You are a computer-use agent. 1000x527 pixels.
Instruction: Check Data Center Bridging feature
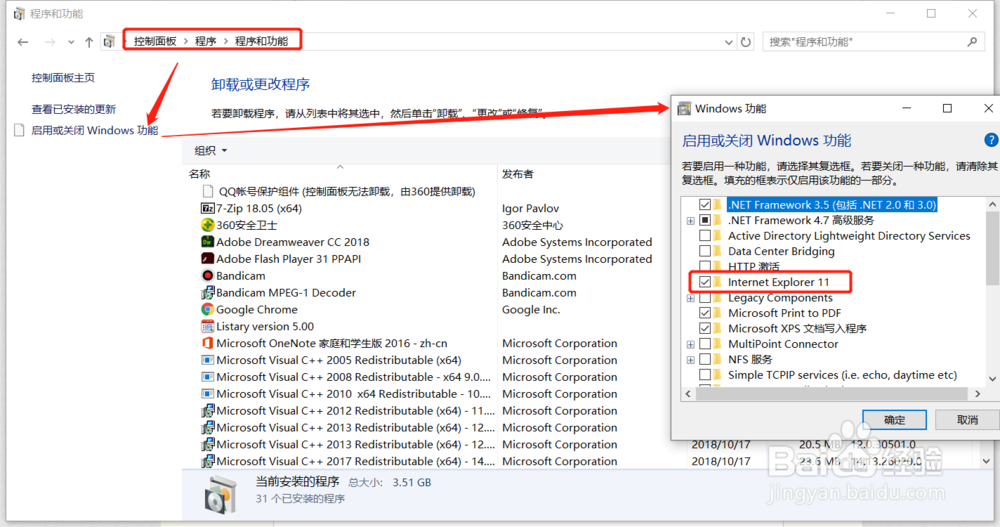[x=705, y=251]
